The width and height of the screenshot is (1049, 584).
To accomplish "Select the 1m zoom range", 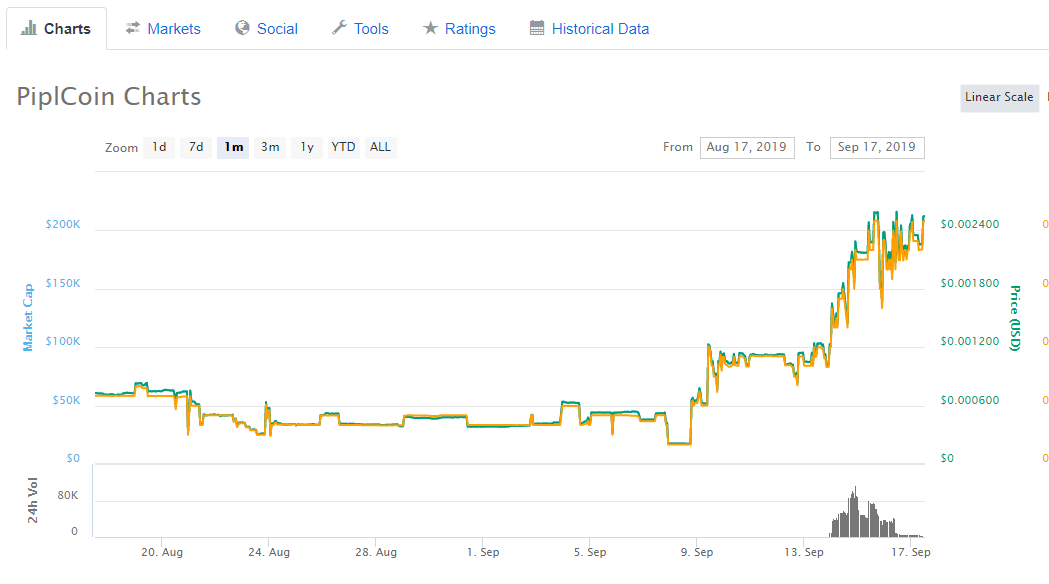I will click(x=233, y=147).
